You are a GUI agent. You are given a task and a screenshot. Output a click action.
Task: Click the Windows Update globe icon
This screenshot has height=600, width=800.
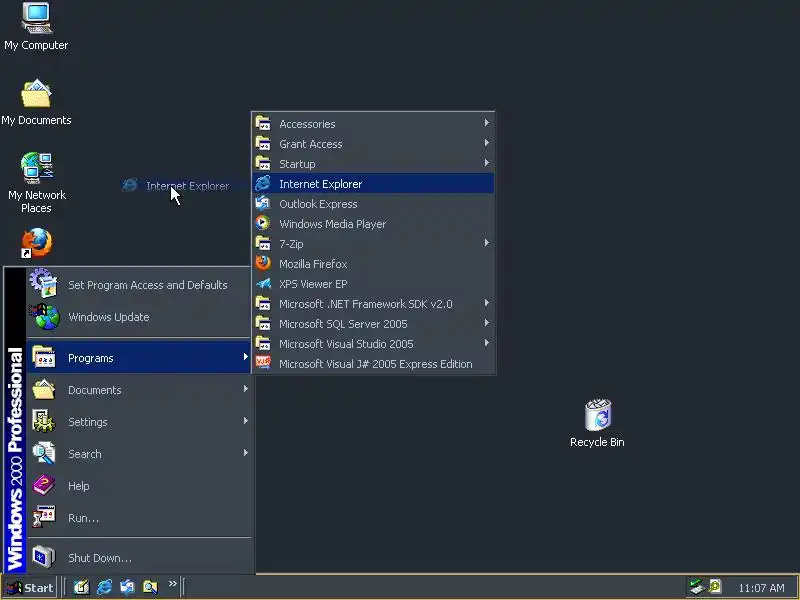tap(45, 316)
